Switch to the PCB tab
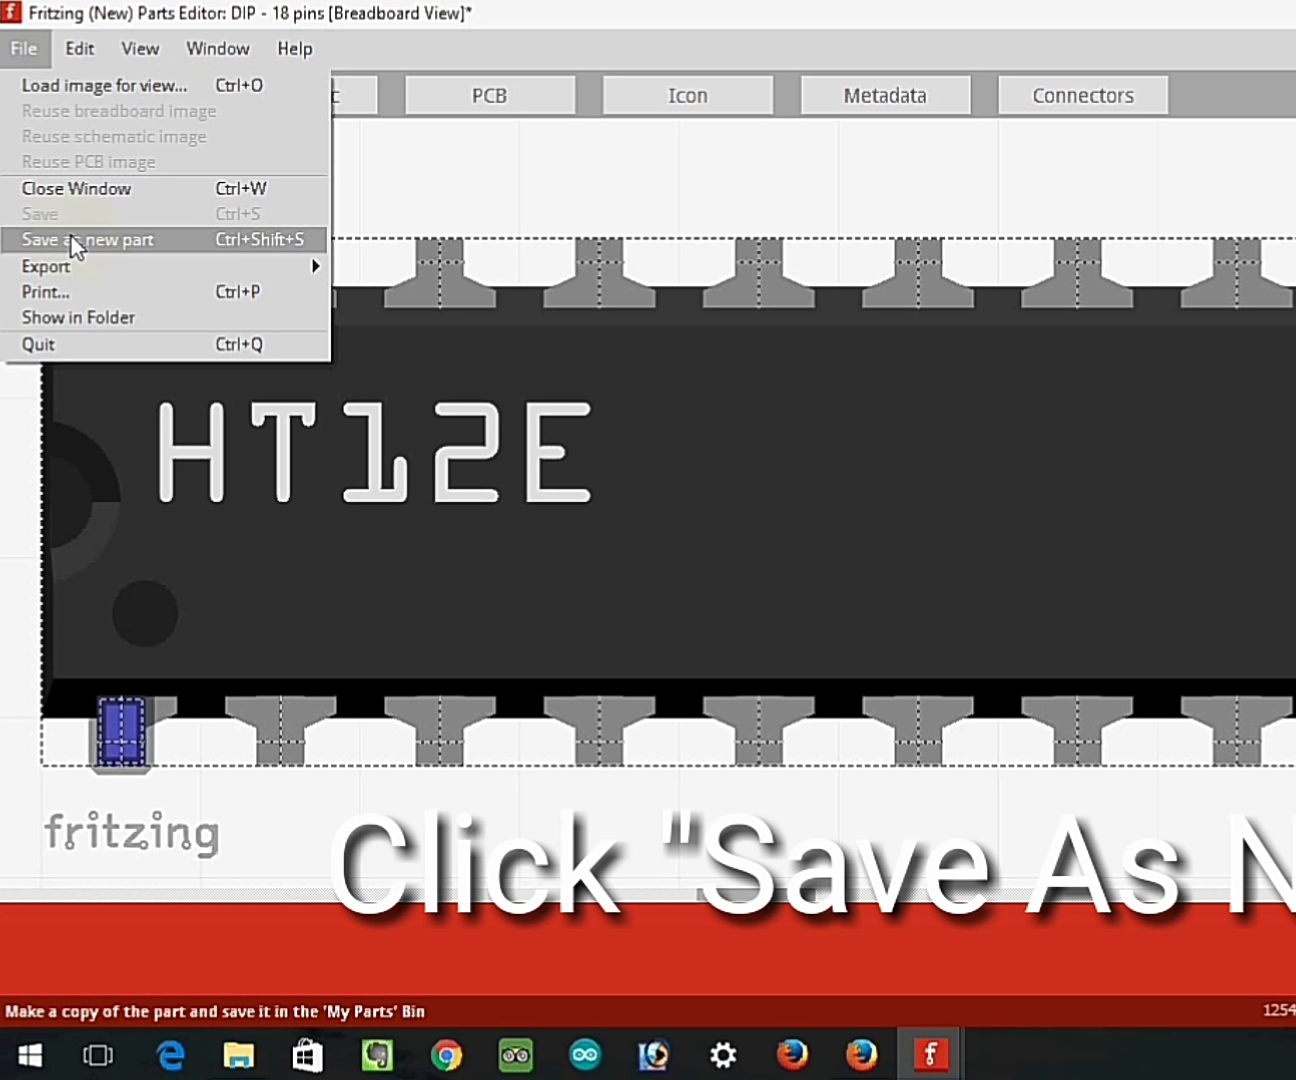This screenshot has height=1080, width=1296. [x=490, y=96]
